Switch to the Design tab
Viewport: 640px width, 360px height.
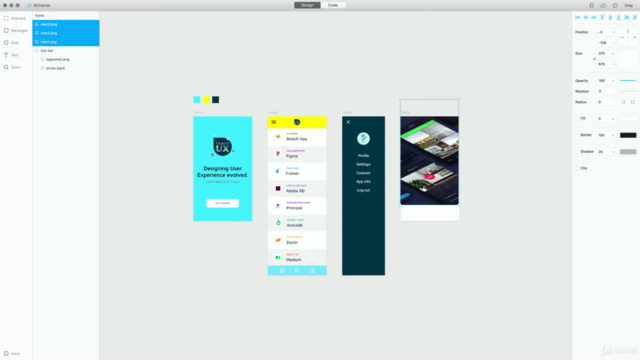click(307, 5)
